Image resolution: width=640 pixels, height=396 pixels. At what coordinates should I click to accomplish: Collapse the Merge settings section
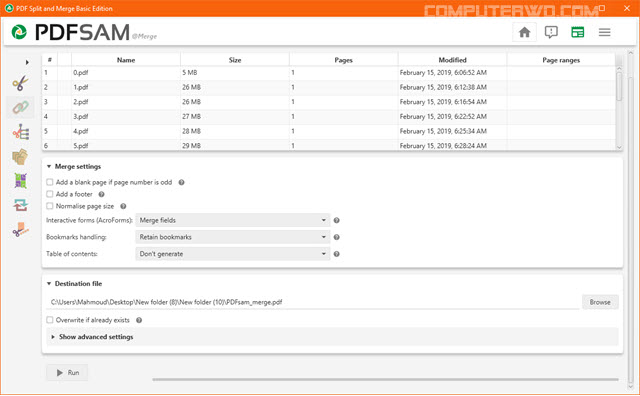coord(49,167)
